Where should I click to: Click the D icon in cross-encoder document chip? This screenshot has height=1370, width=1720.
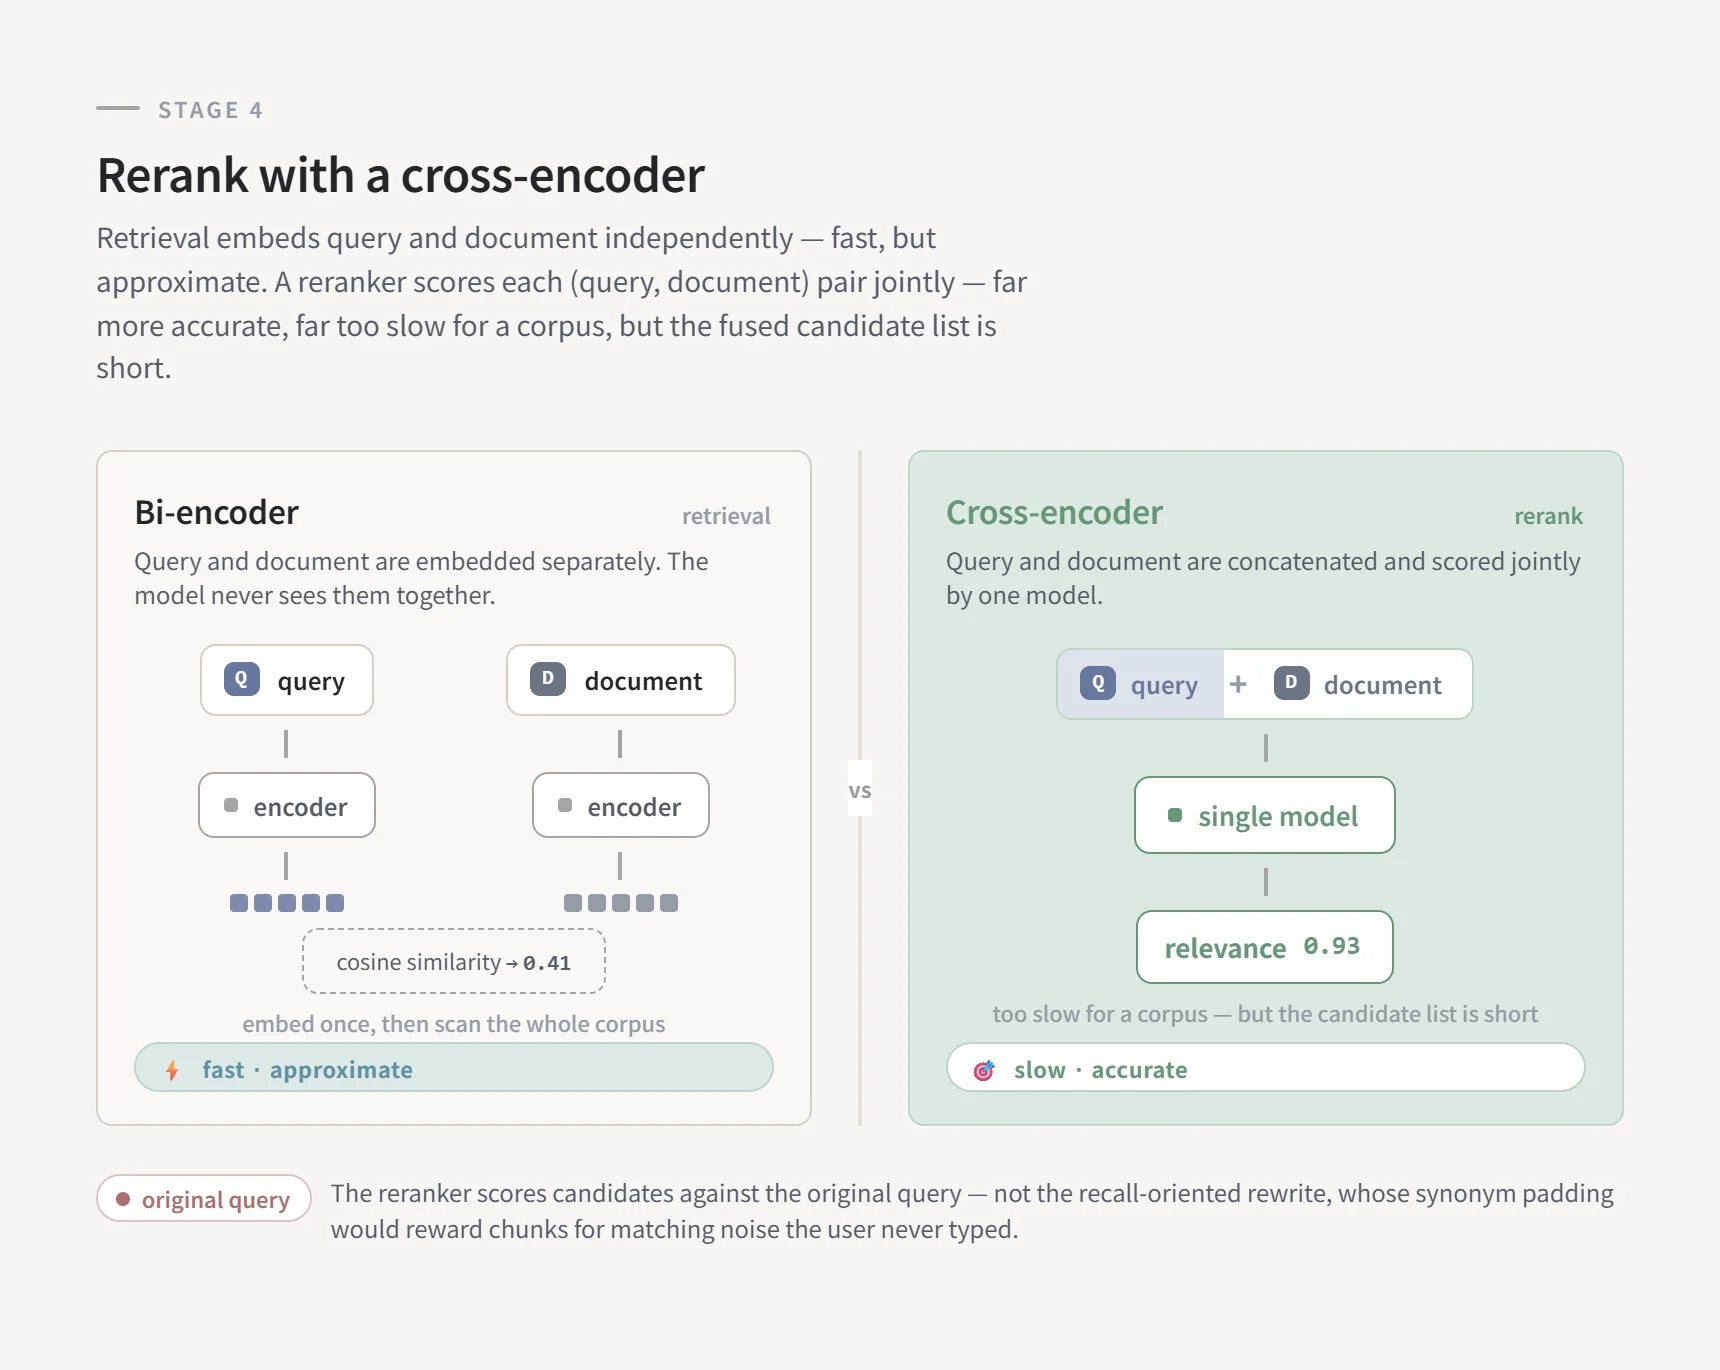(x=1291, y=683)
